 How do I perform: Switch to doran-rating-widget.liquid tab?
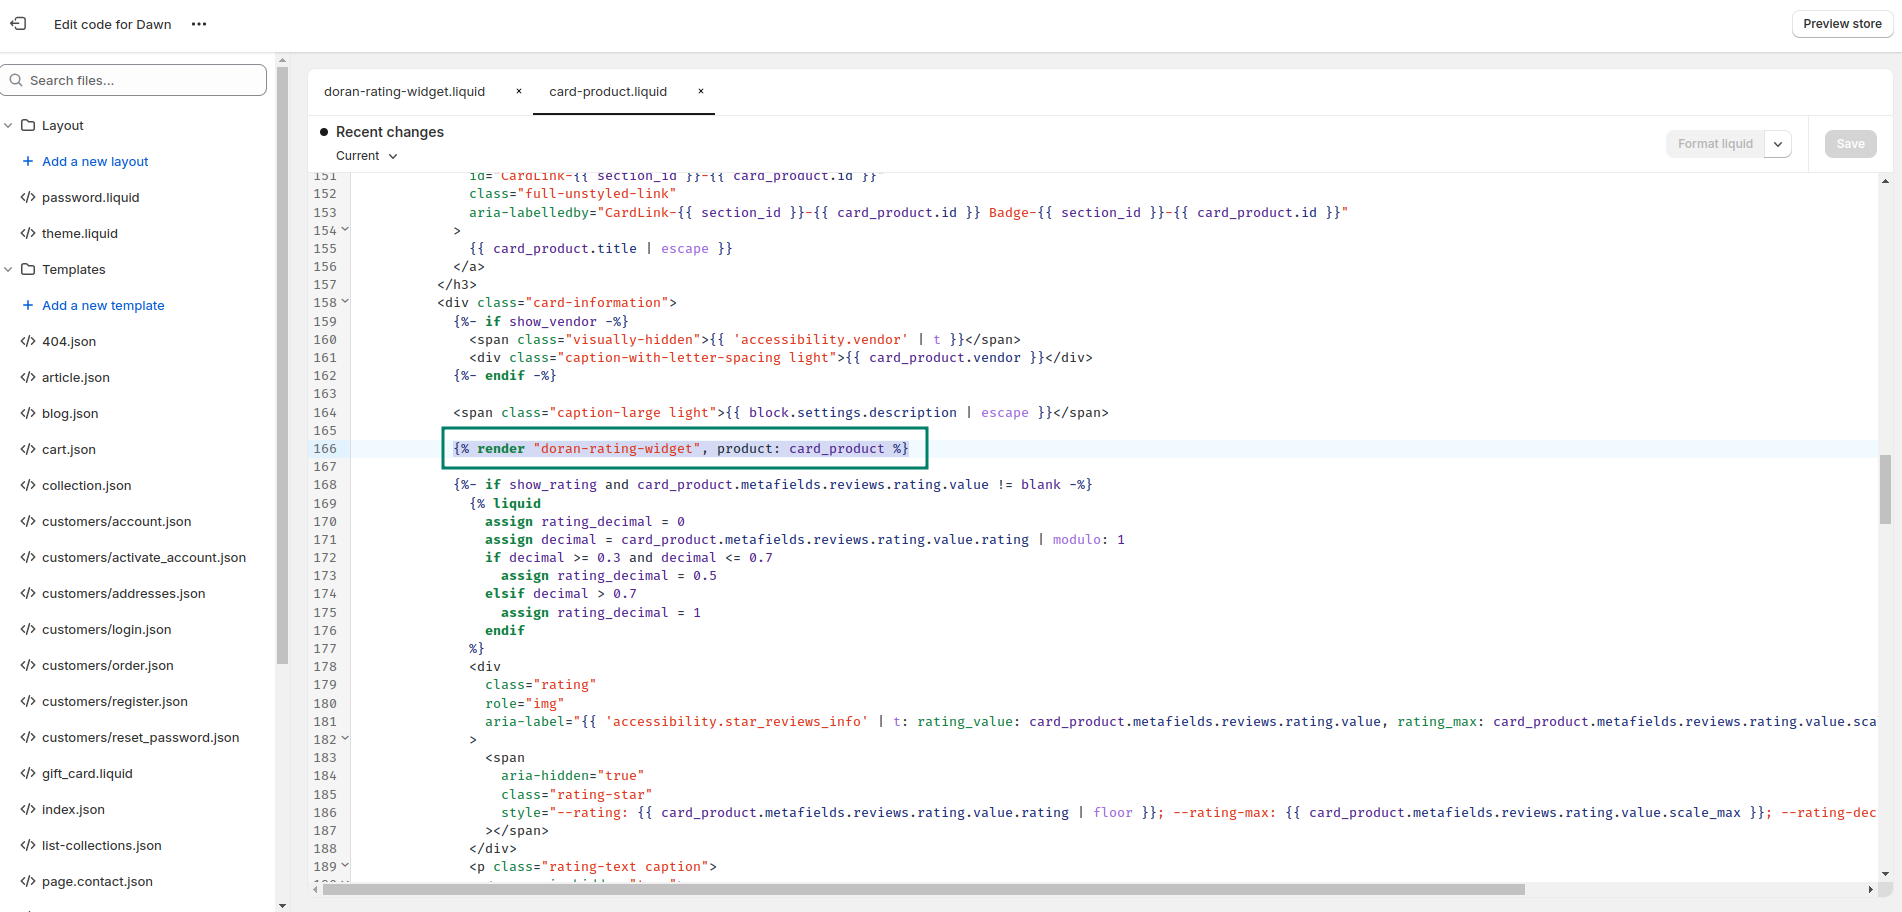[x=404, y=92]
